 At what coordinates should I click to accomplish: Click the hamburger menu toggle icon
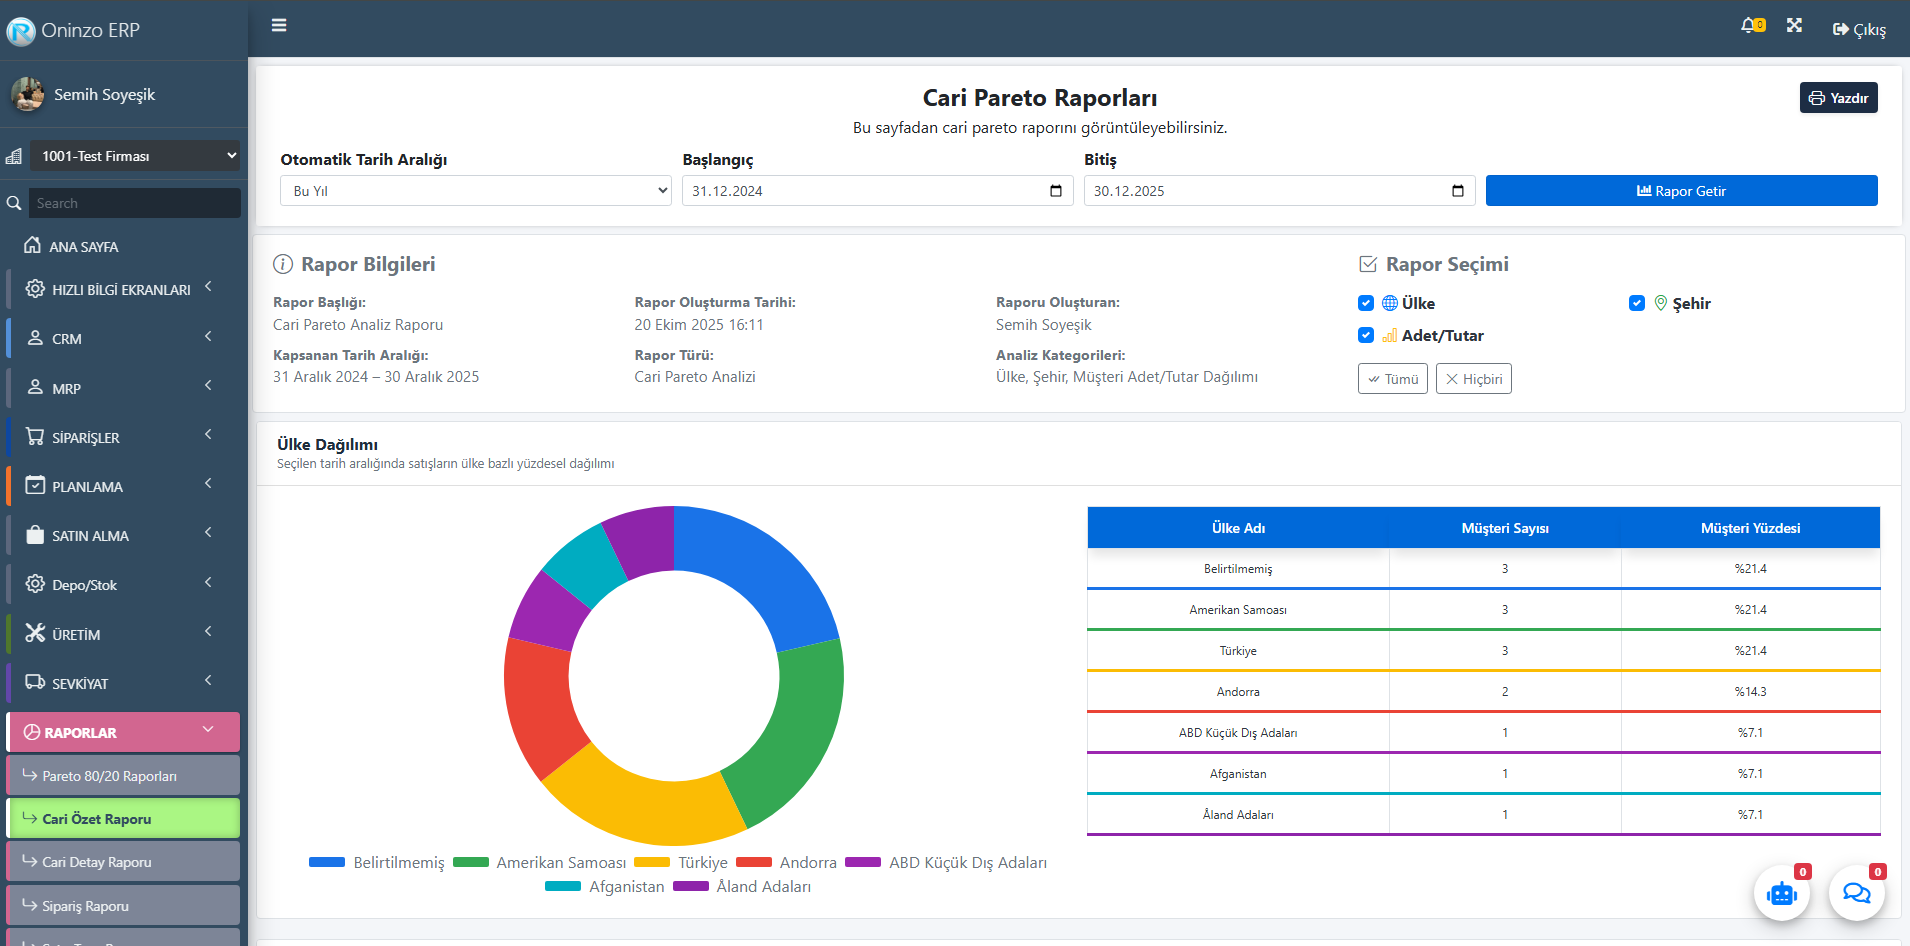pyautogui.click(x=279, y=25)
